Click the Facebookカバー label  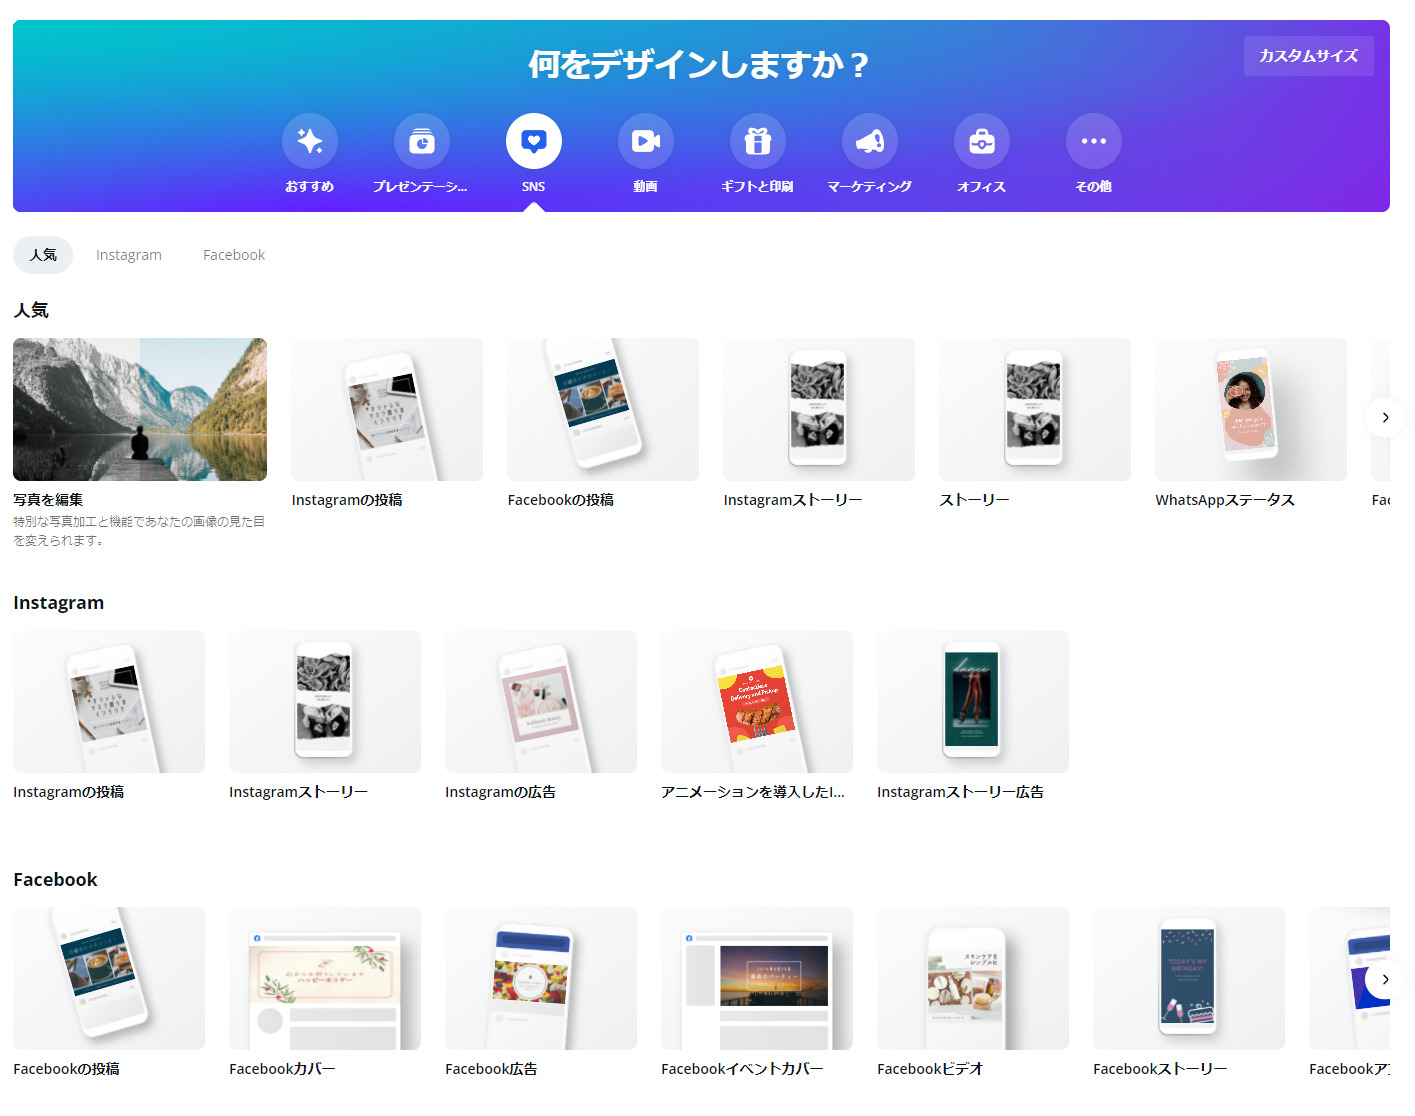coord(282,1069)
